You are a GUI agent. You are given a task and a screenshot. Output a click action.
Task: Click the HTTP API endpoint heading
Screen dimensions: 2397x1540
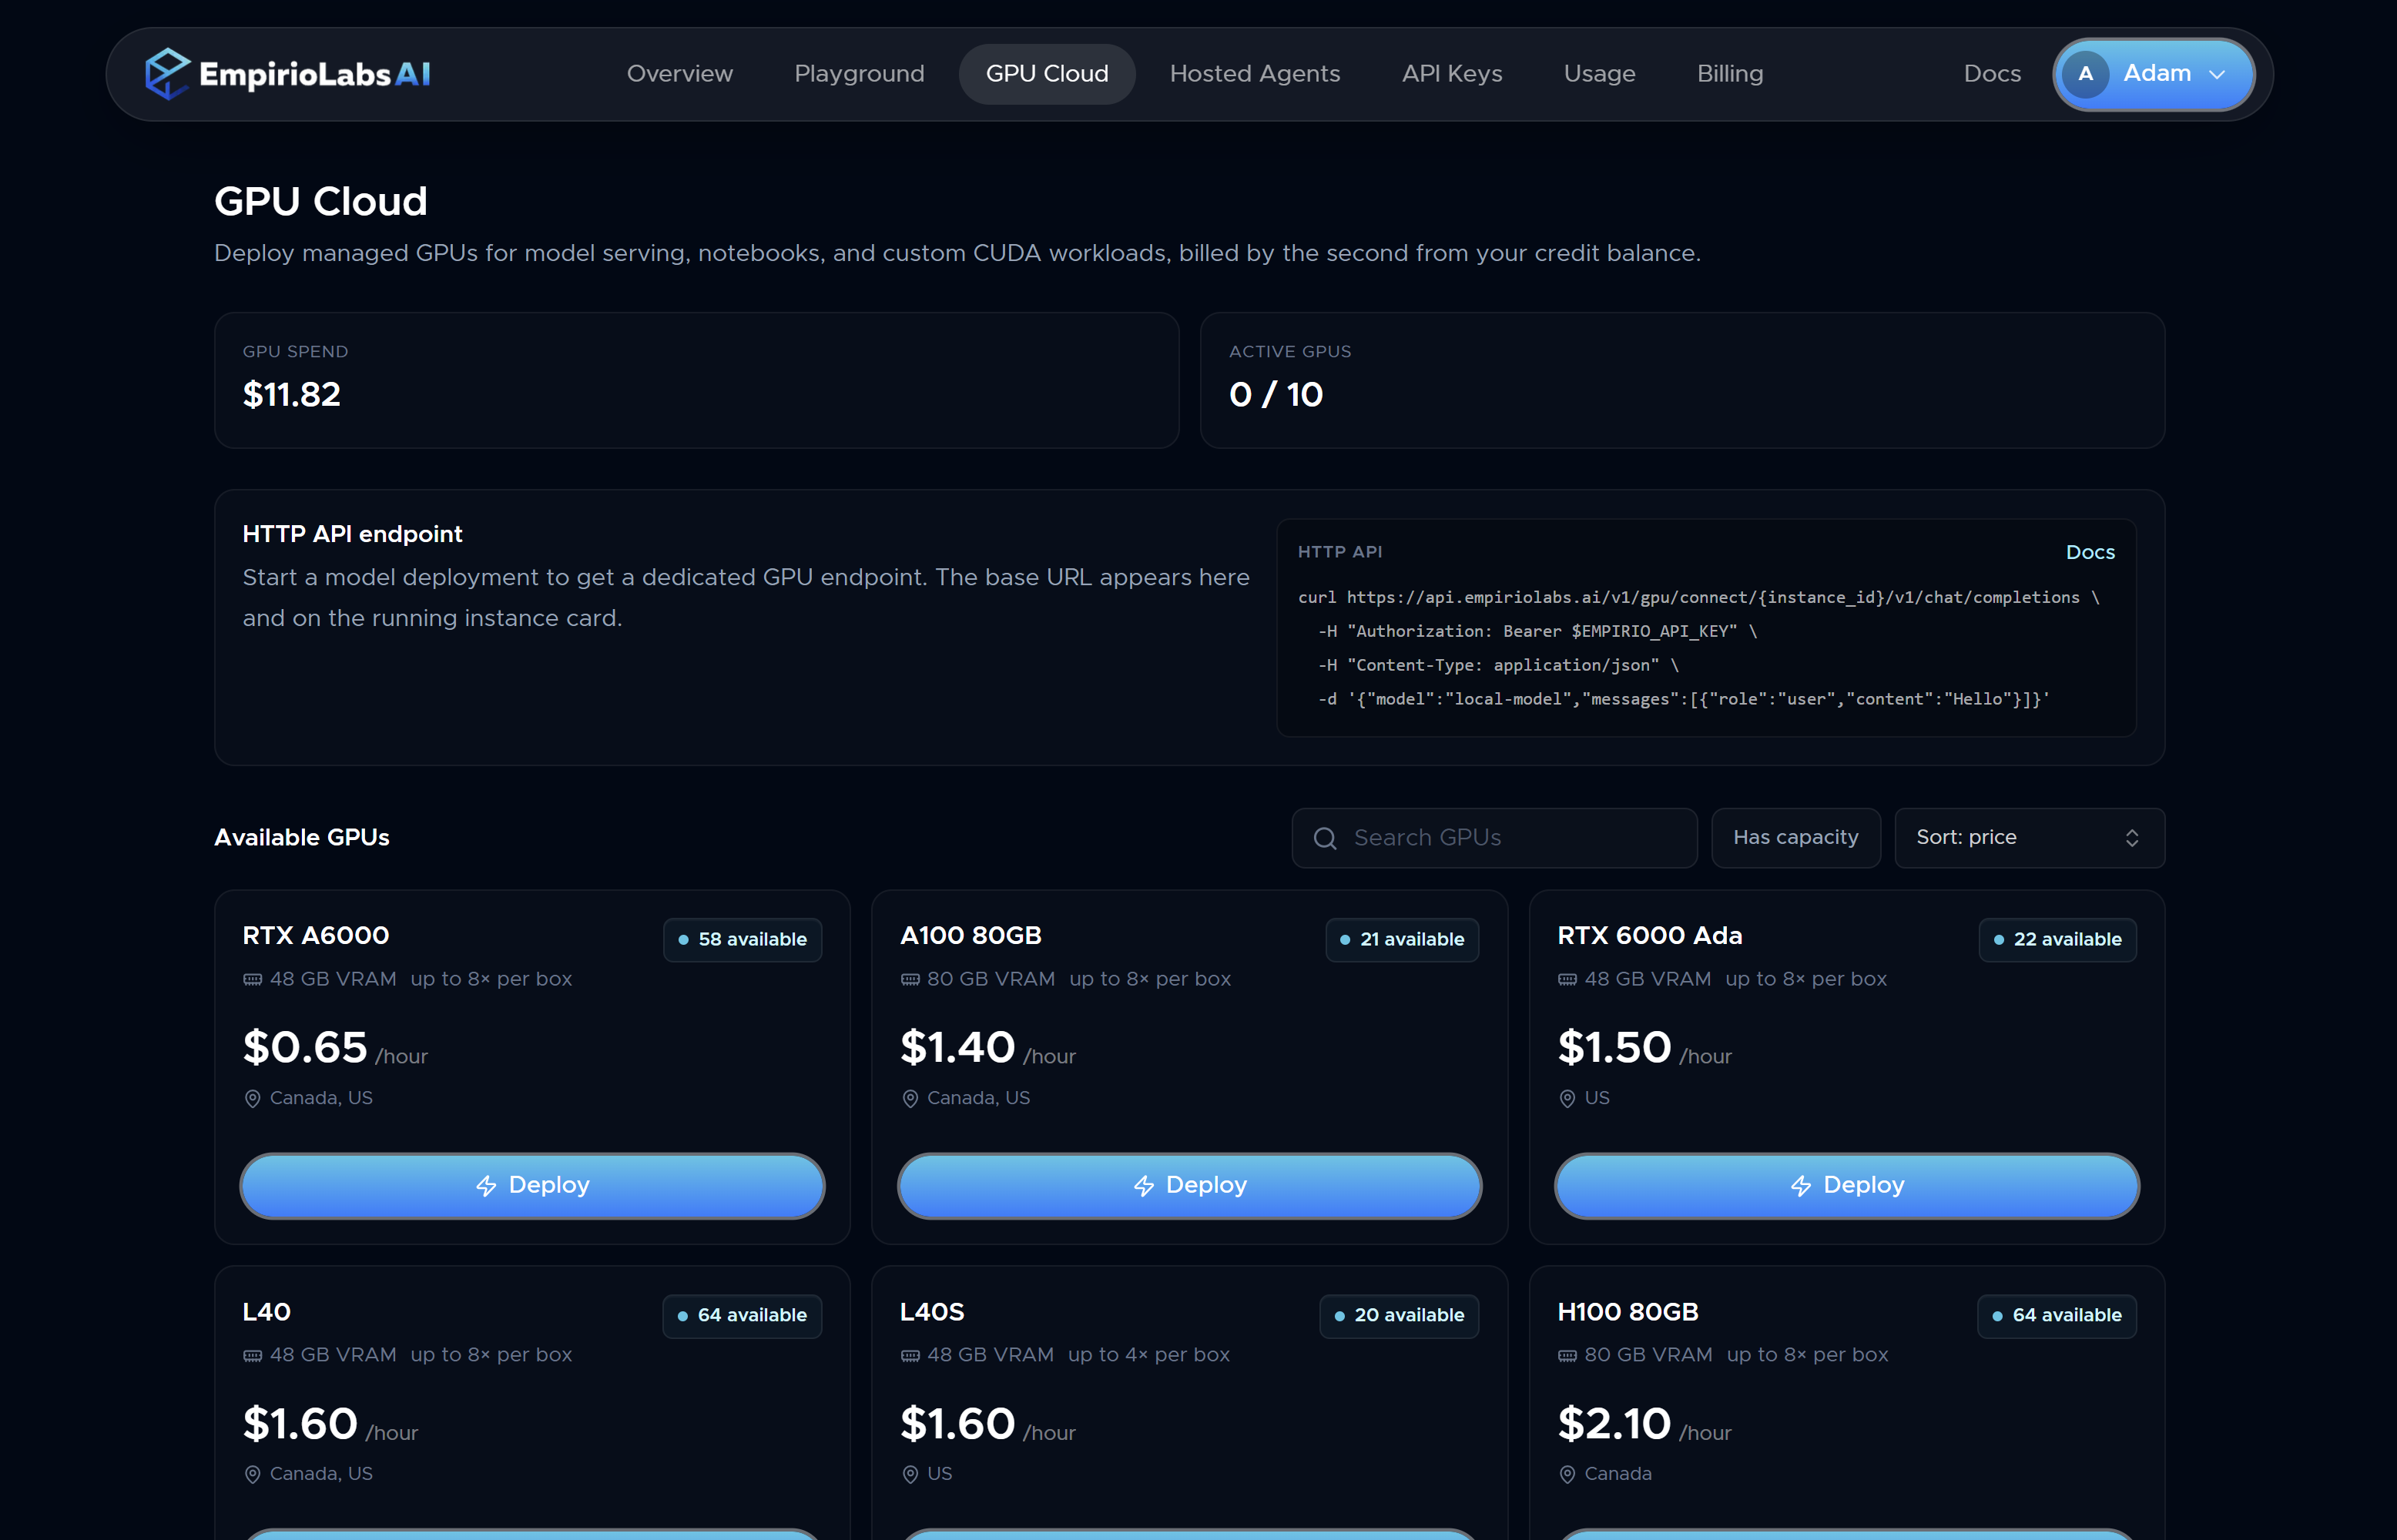point(353,534)
